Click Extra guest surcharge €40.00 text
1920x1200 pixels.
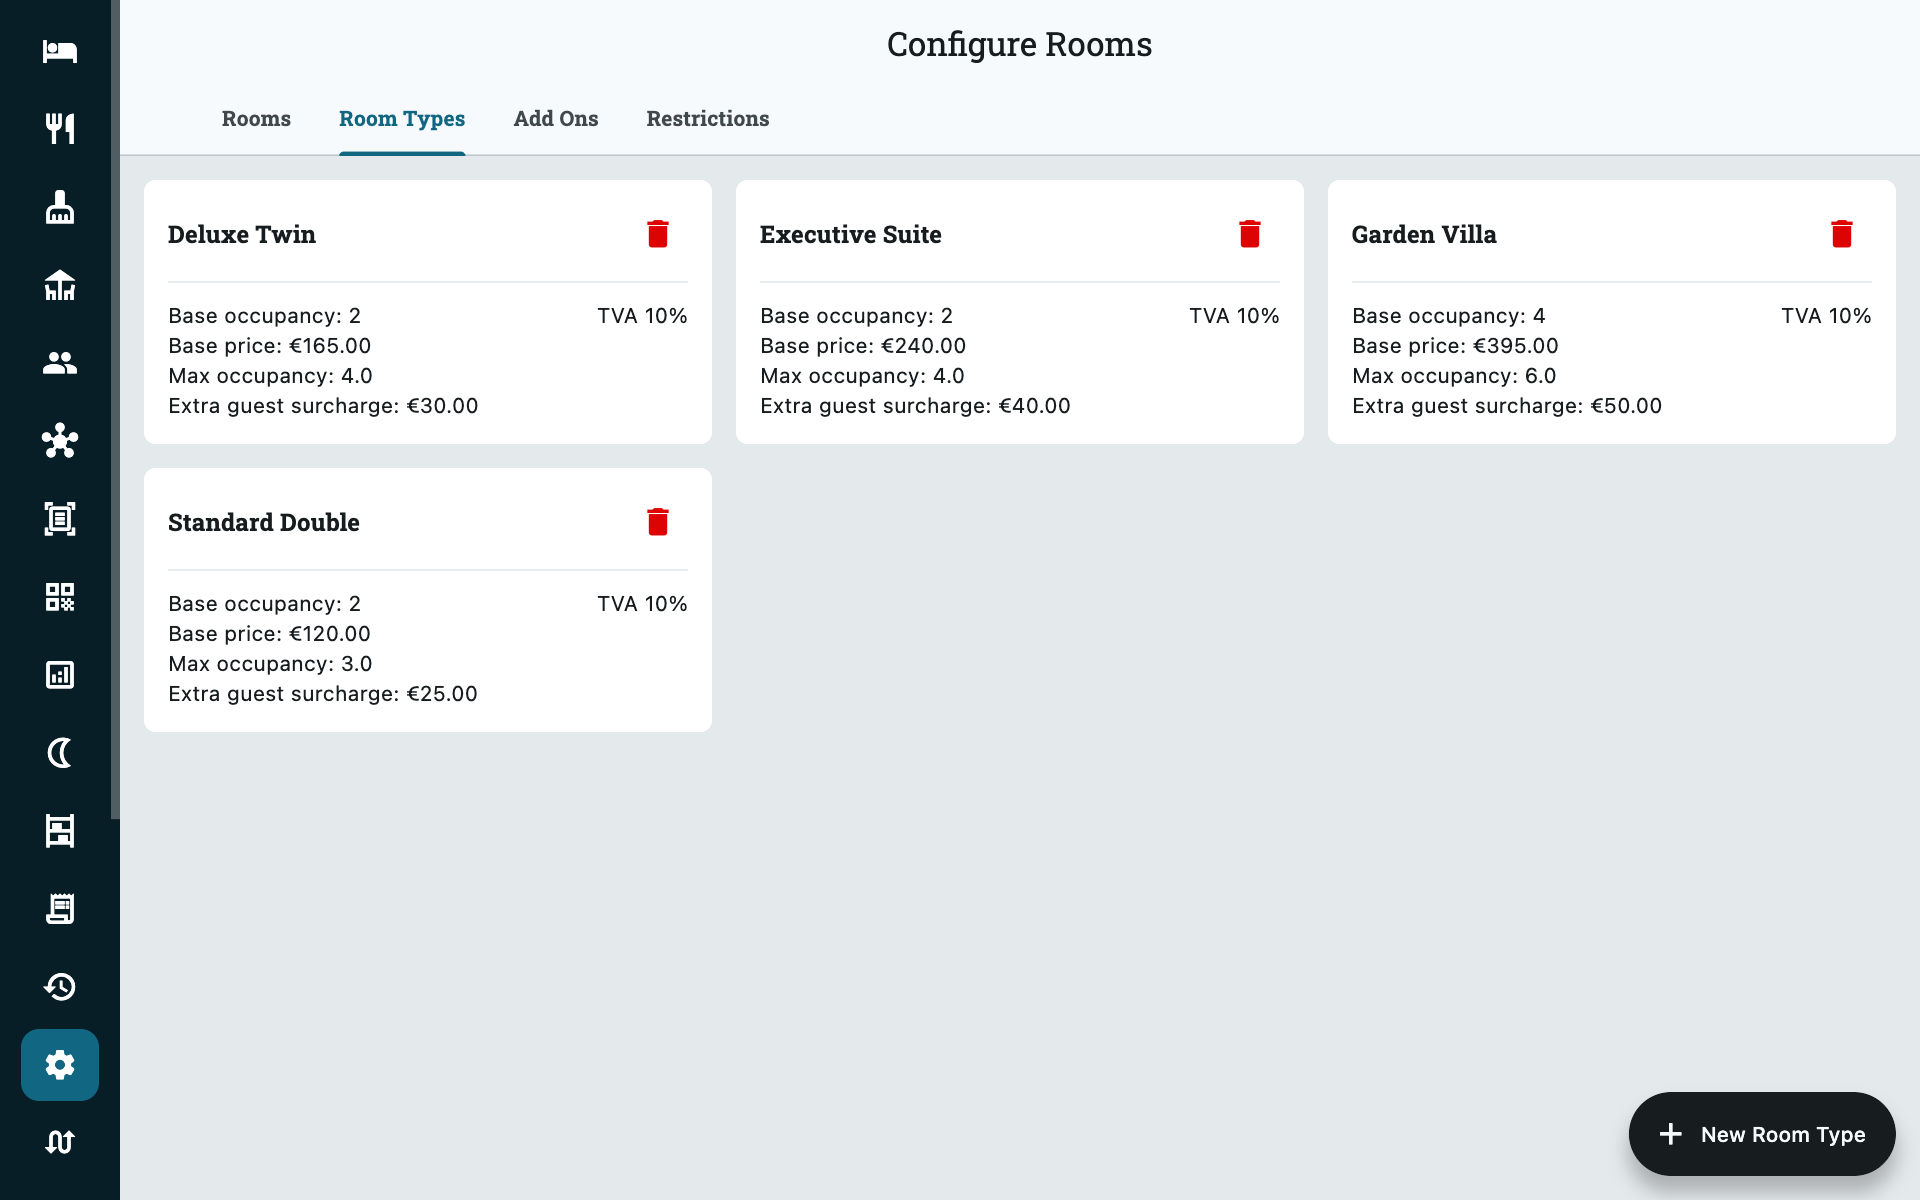915,406
